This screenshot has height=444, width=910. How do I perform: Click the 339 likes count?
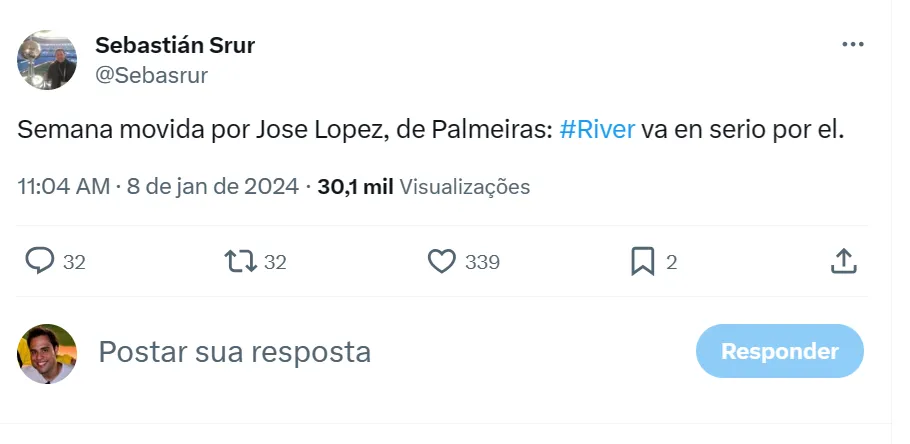[x=483, y=262]
